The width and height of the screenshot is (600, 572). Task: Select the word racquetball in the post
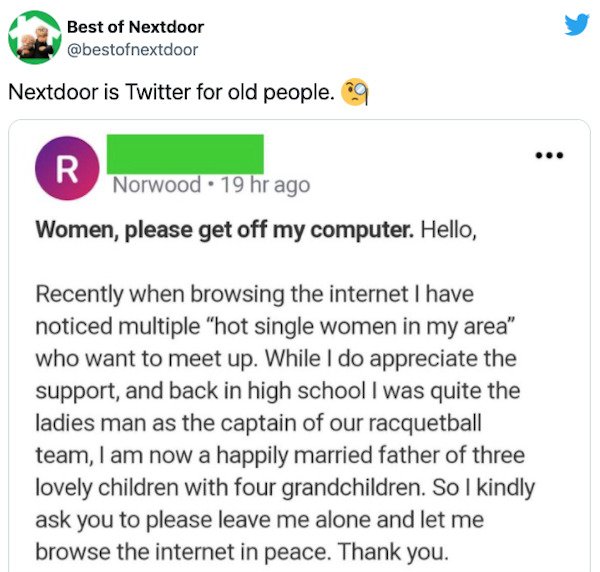[x=425, y=424]
